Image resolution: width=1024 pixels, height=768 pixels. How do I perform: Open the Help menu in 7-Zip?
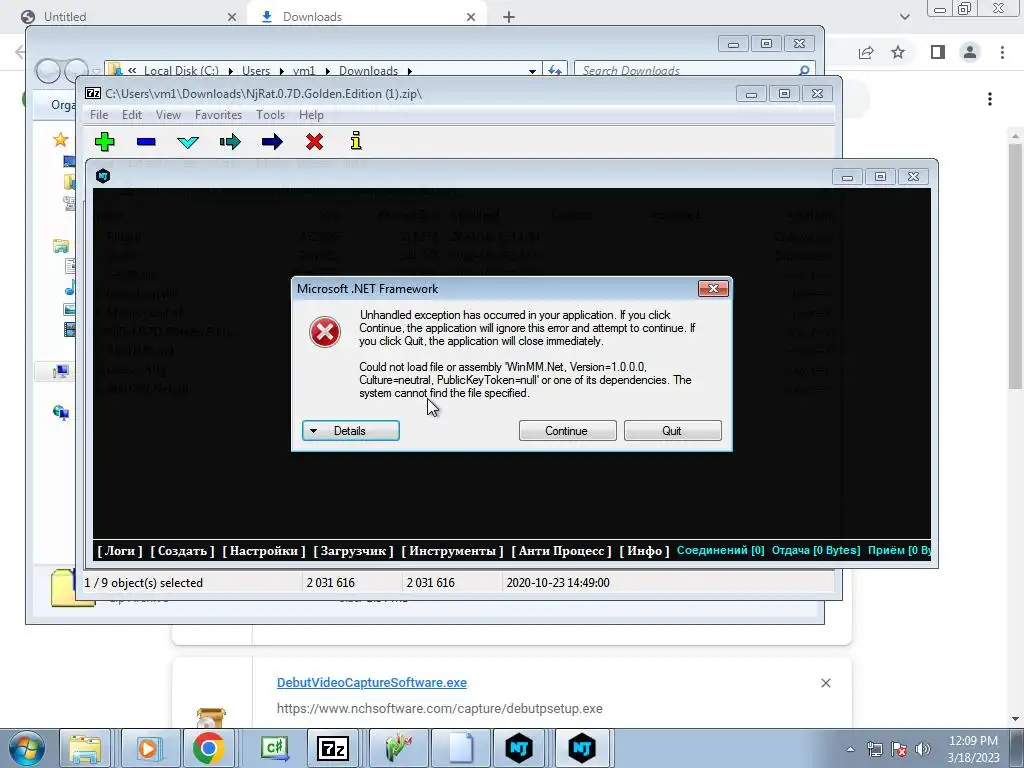311,115
